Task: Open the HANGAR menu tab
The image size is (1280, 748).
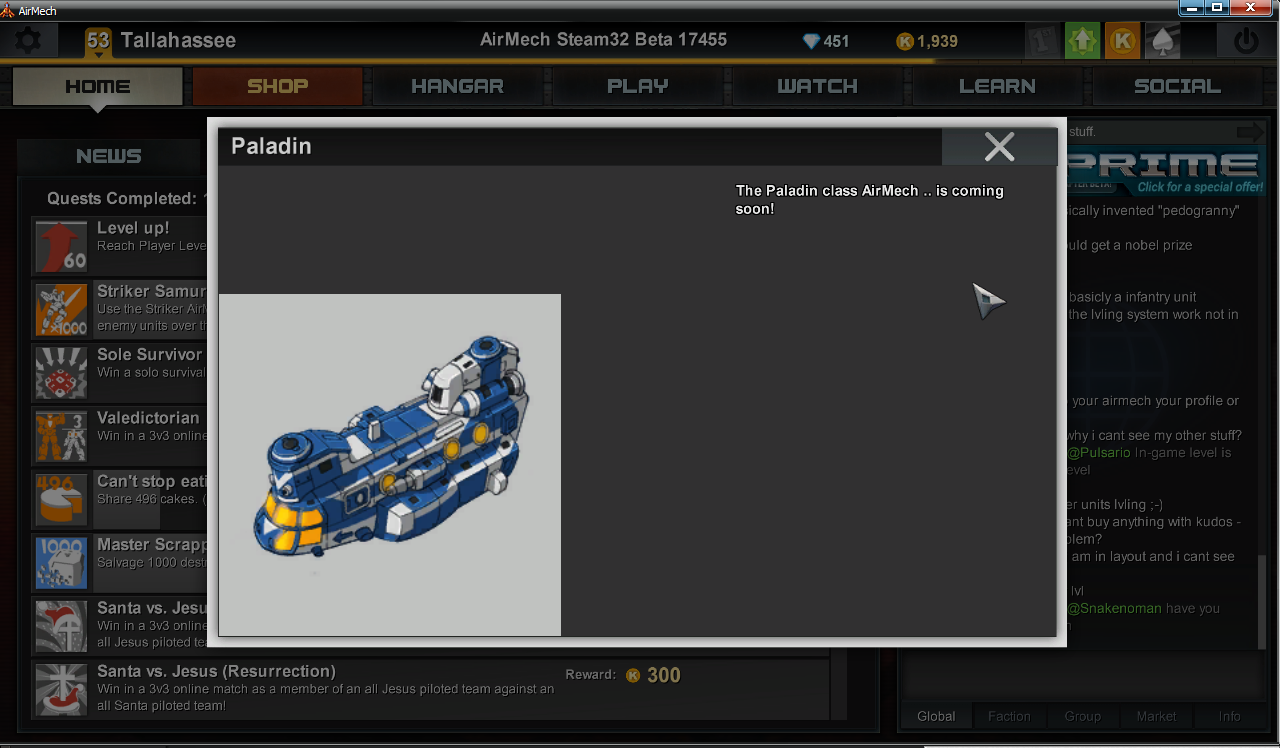Action: coord(457,86)
